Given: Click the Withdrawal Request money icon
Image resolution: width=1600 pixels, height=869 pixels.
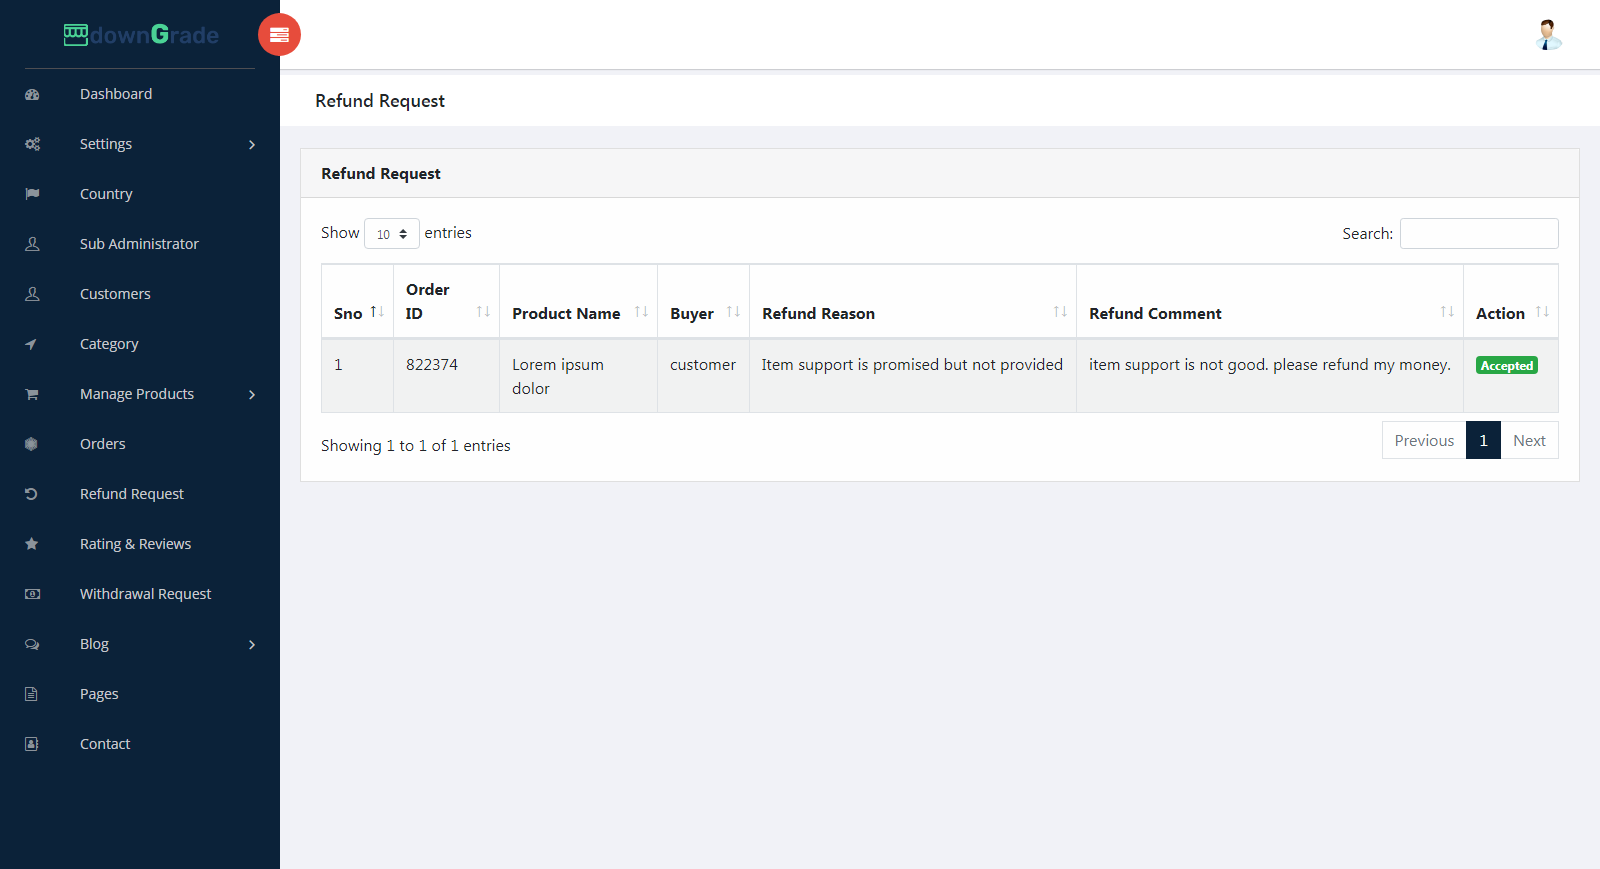Looking at the screenshot, I should pyautogui.click(x=32, y=594).
